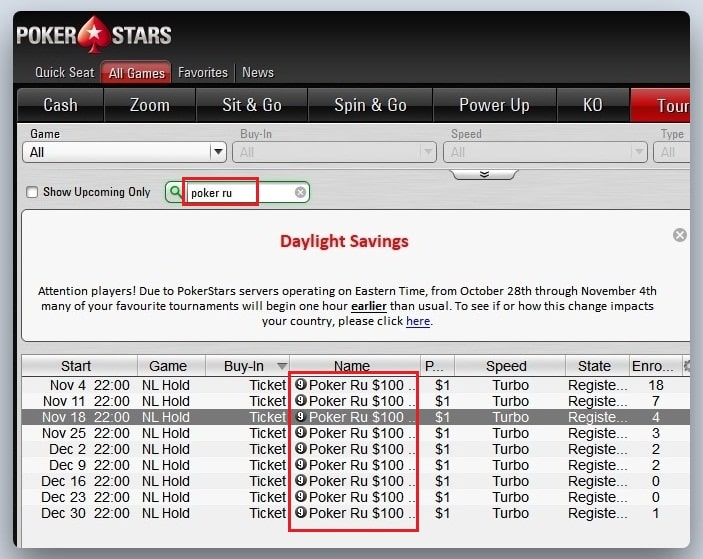Sort by Speed column header
The width and height of the screenshot is (703, 559).
tap(510, 366)
